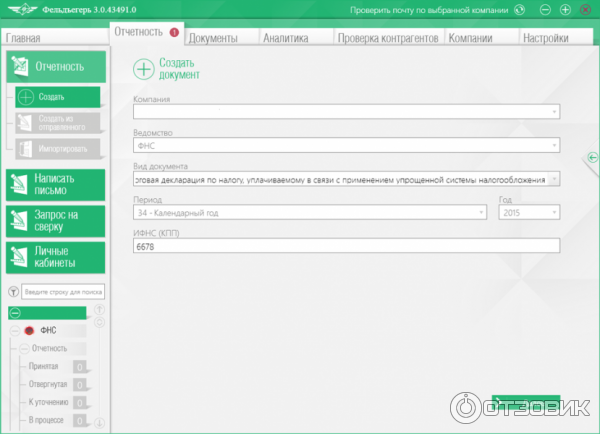Open Написать письмо in the sidebar
Image resolution: width=600 pixels, height=434 pixels.
click(x=54, y=183)
